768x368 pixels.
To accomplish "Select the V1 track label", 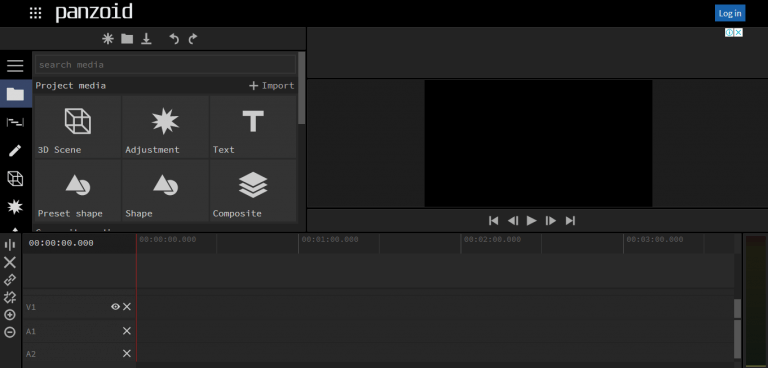I will click(x=31, y=307).
